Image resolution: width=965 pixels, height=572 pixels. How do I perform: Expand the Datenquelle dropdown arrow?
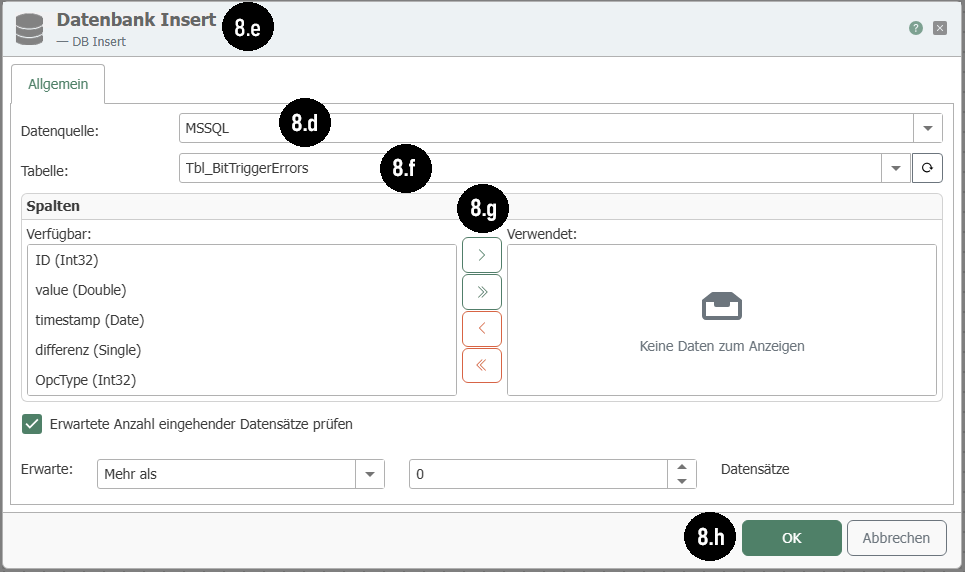click(x=927, y=128)
